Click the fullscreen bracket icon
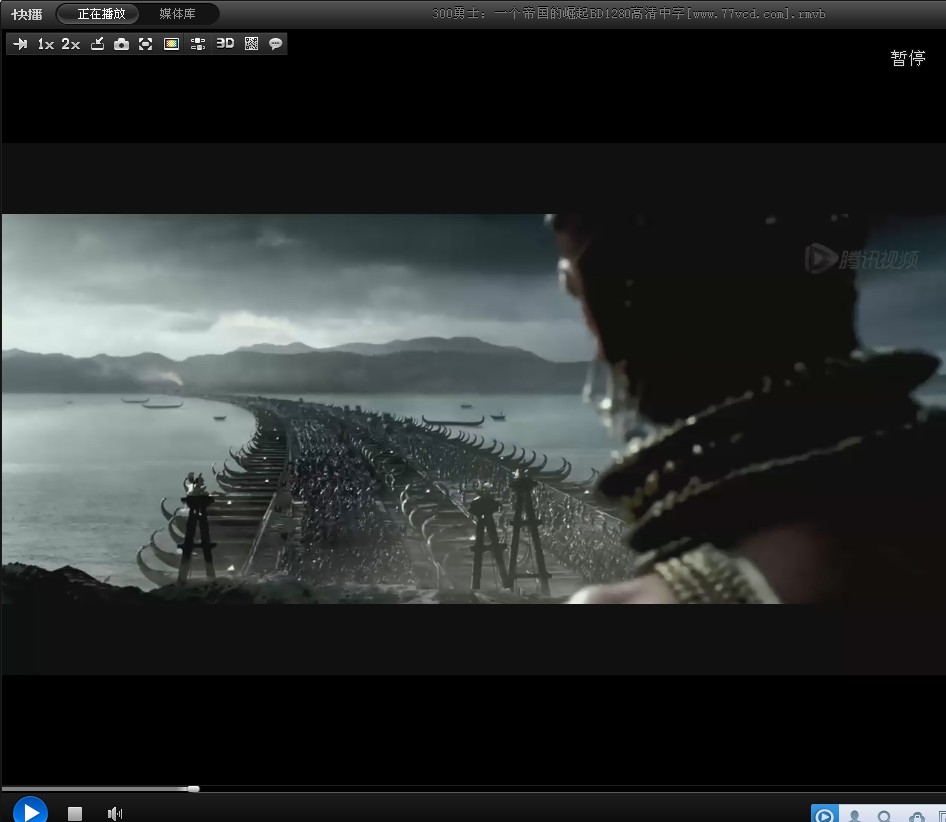The image size is (946, 822). (x=145, y=44)
